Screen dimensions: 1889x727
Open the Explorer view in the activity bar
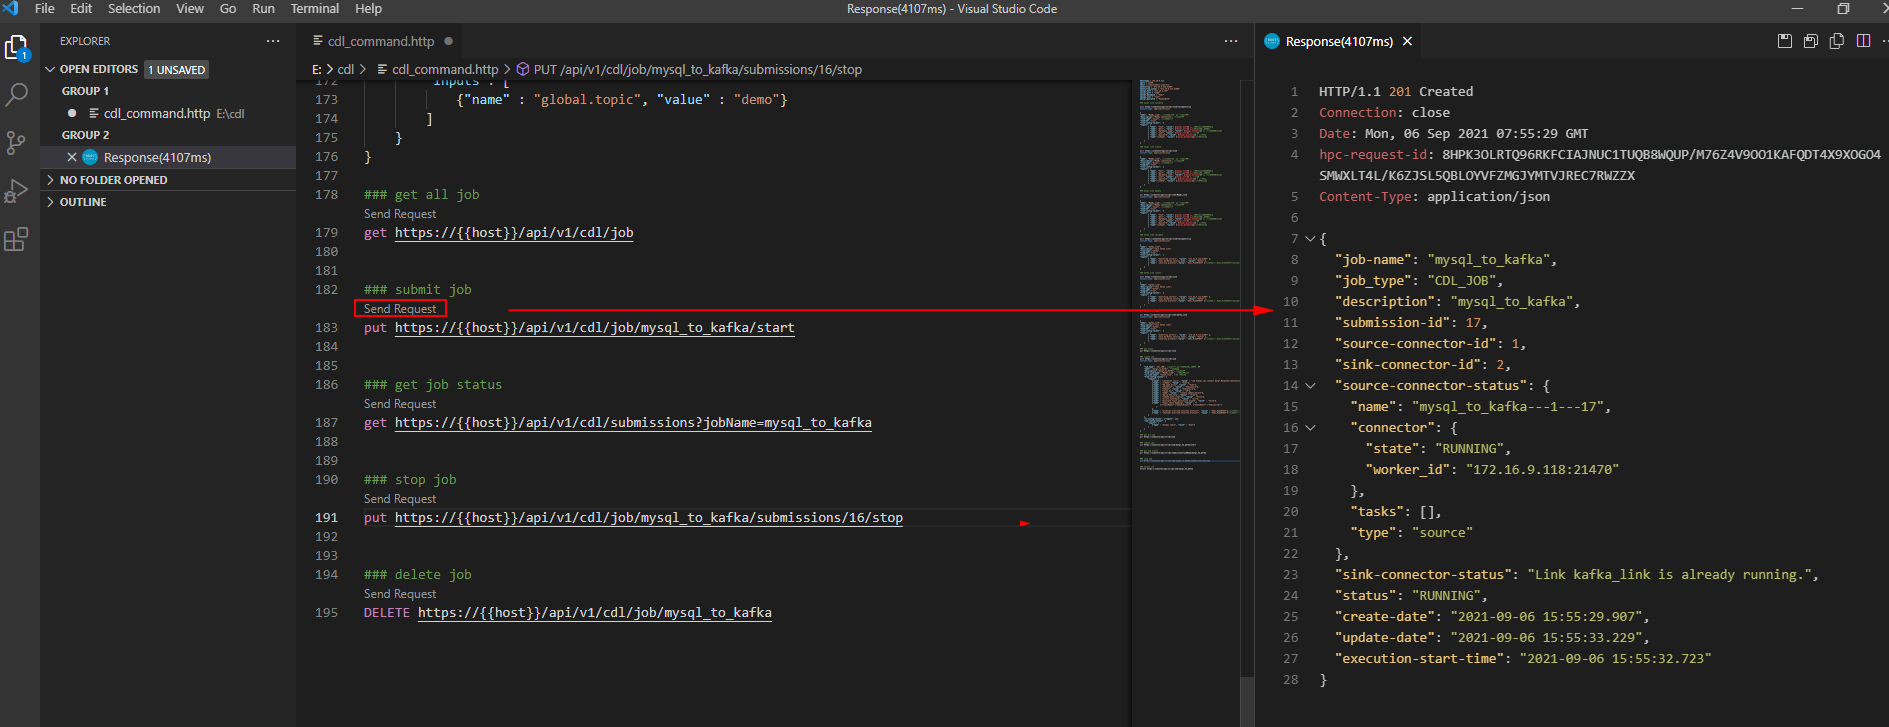[17, 47]
